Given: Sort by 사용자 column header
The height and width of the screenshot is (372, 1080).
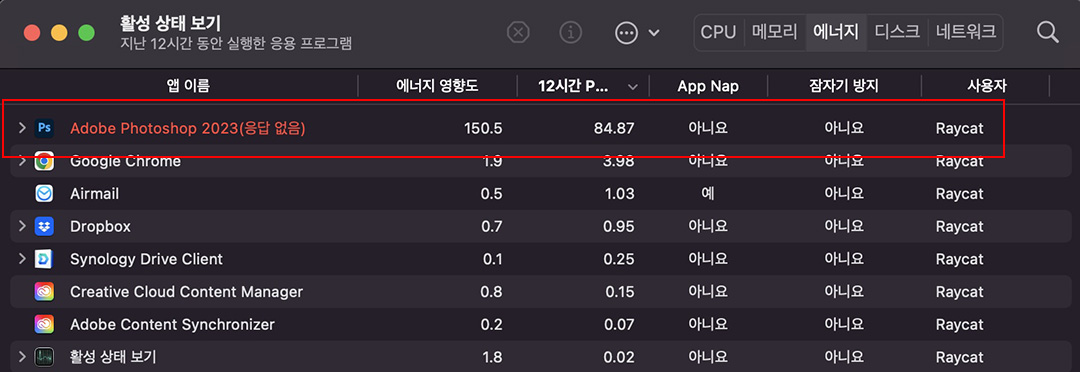Looking at the screenshot, I should pos(986,86).
